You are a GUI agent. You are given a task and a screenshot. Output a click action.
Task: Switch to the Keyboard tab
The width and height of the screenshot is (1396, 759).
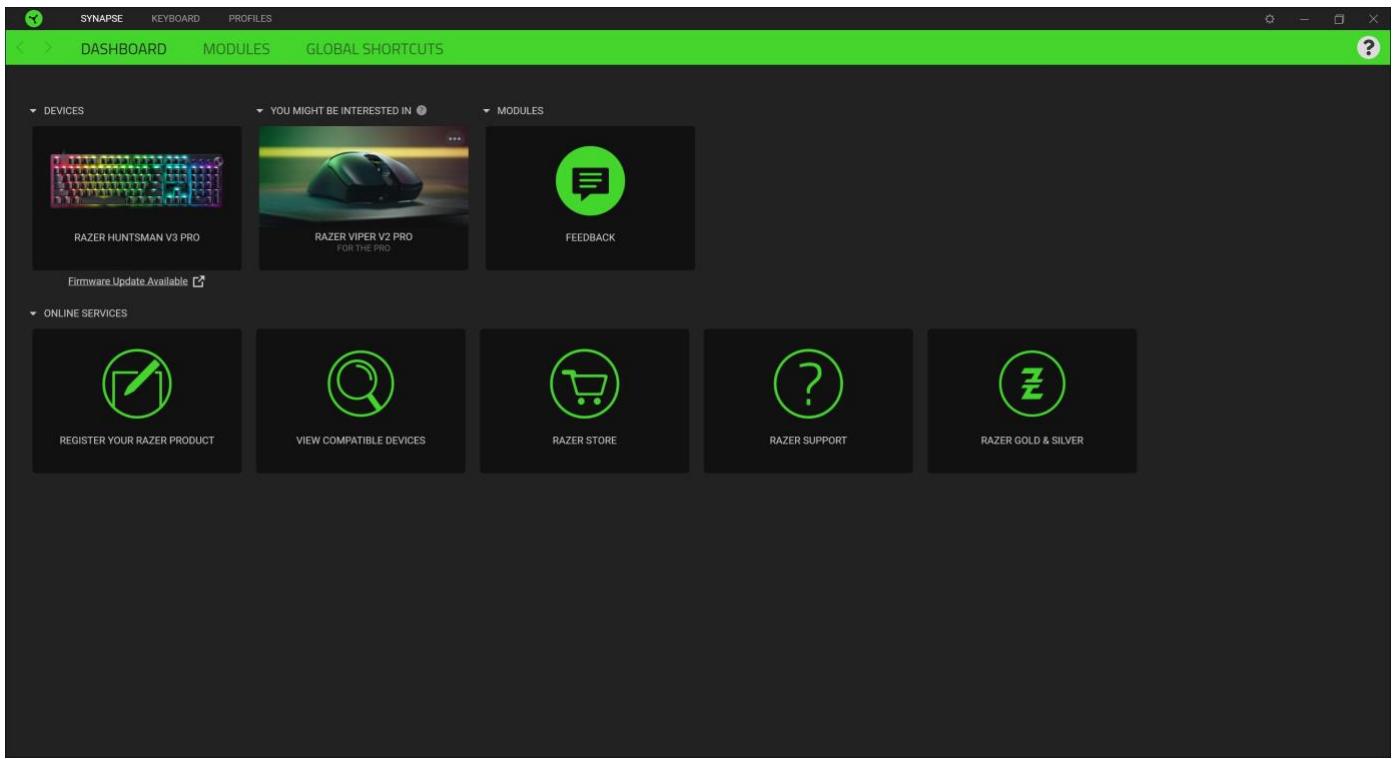pyautogui.click(x=175, y=19)
